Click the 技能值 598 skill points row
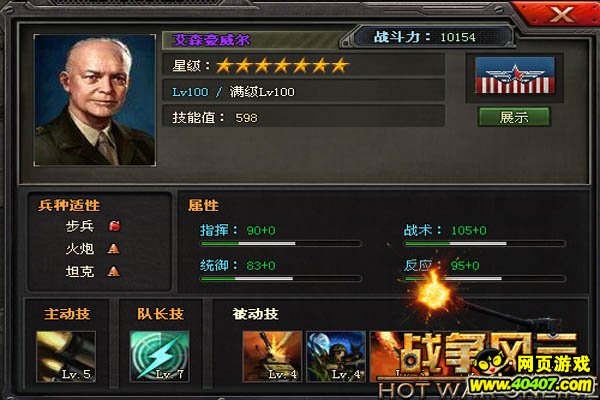The width and height of the screenshot is (600, 400). click(x=303, y=118)
